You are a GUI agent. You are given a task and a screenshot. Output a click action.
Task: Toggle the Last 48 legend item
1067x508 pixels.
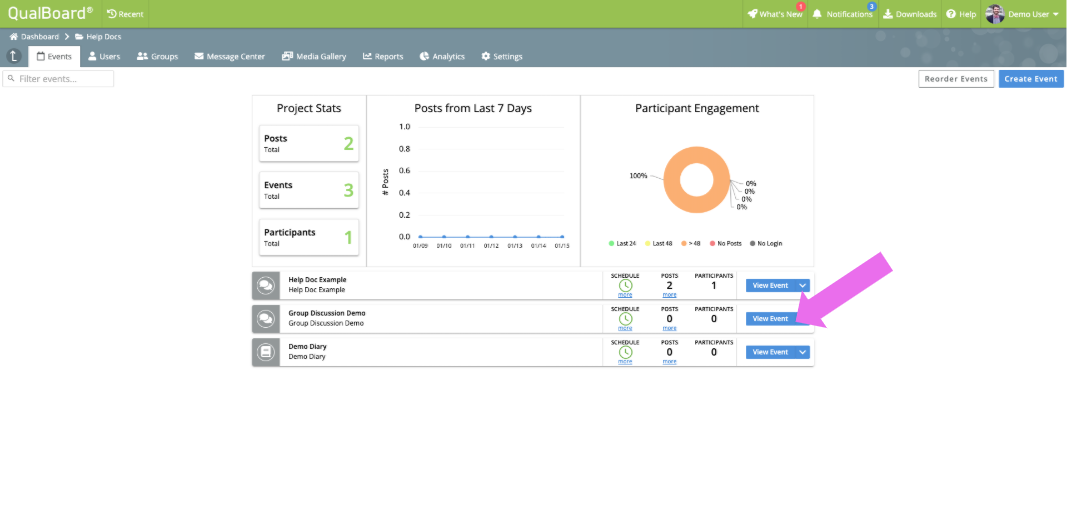[658, 243]
